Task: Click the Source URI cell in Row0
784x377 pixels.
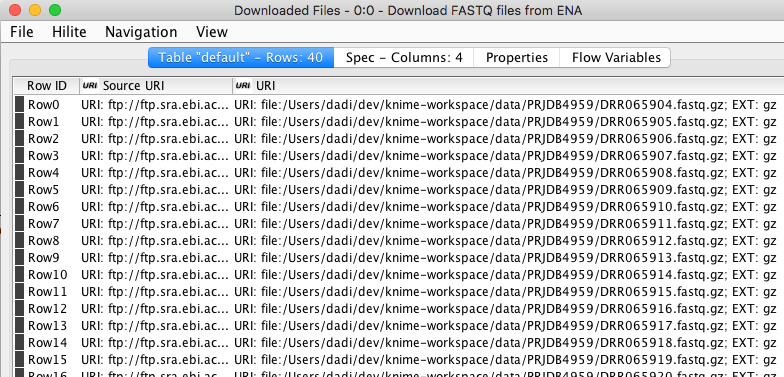Action: [x=156, y=104]
